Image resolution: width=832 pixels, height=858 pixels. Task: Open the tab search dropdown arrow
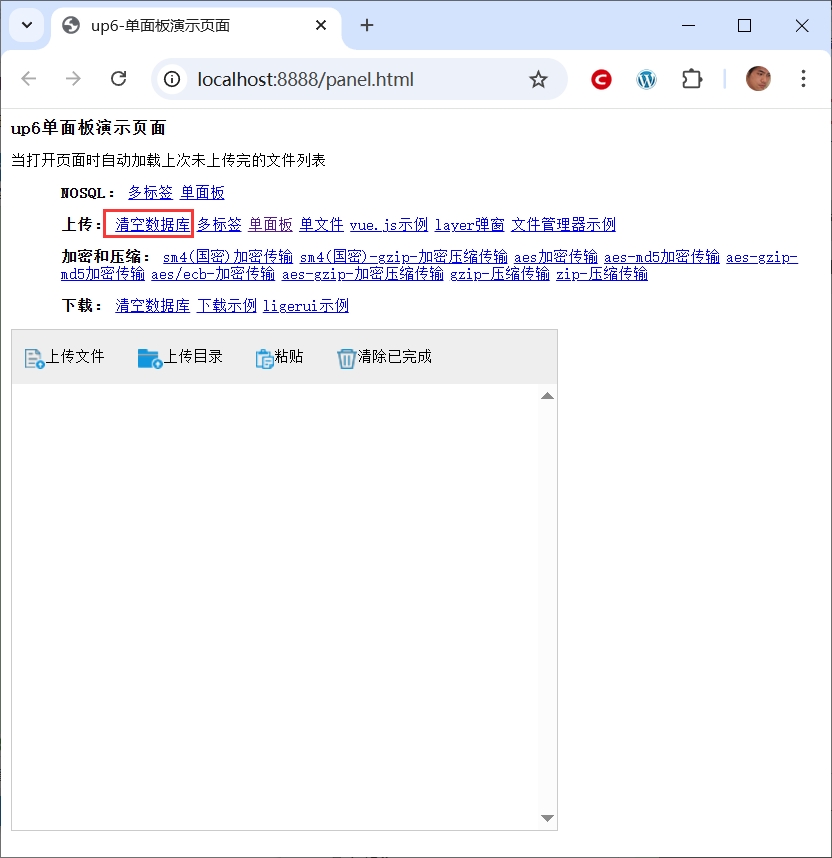[26, 26]
